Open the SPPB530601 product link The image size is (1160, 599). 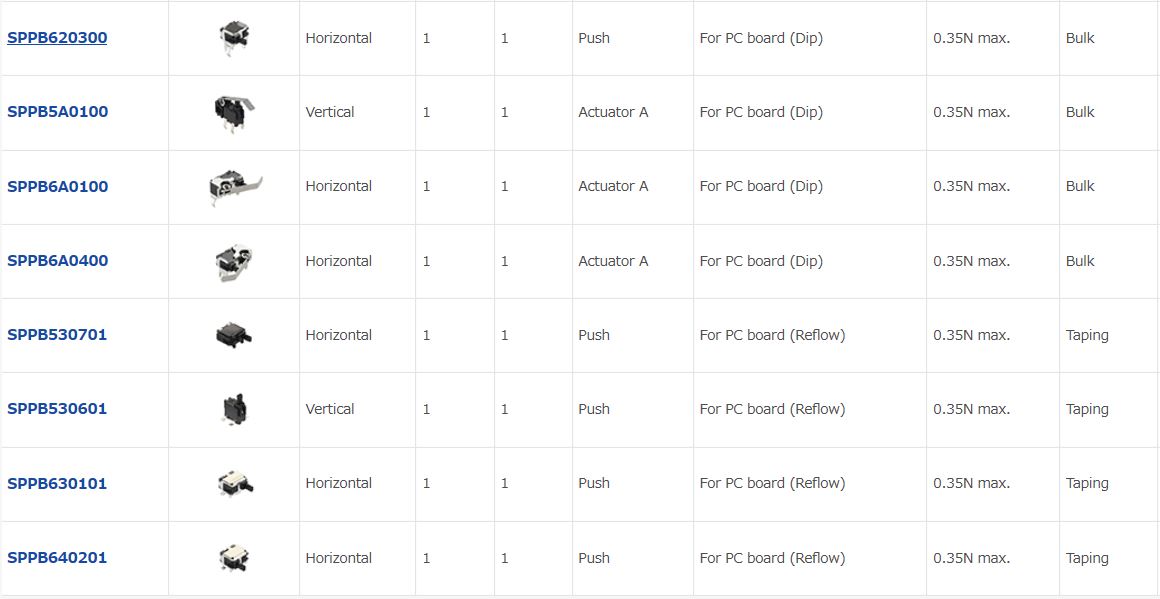click(57, 409)
